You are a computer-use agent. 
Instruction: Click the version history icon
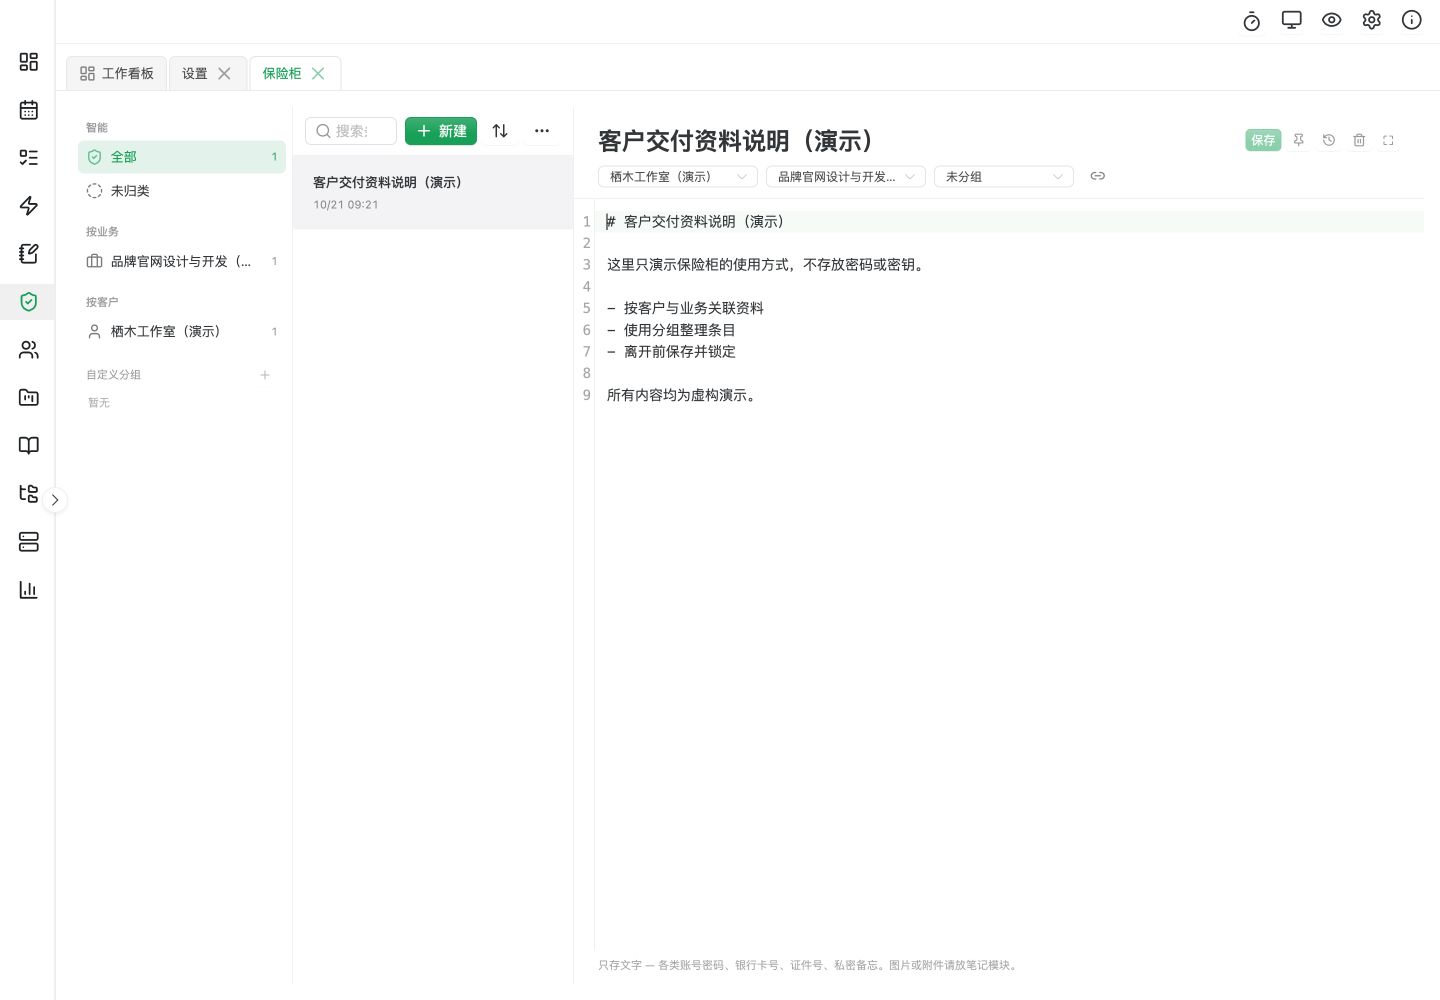pyautogui.click(x=1329, y=140)
